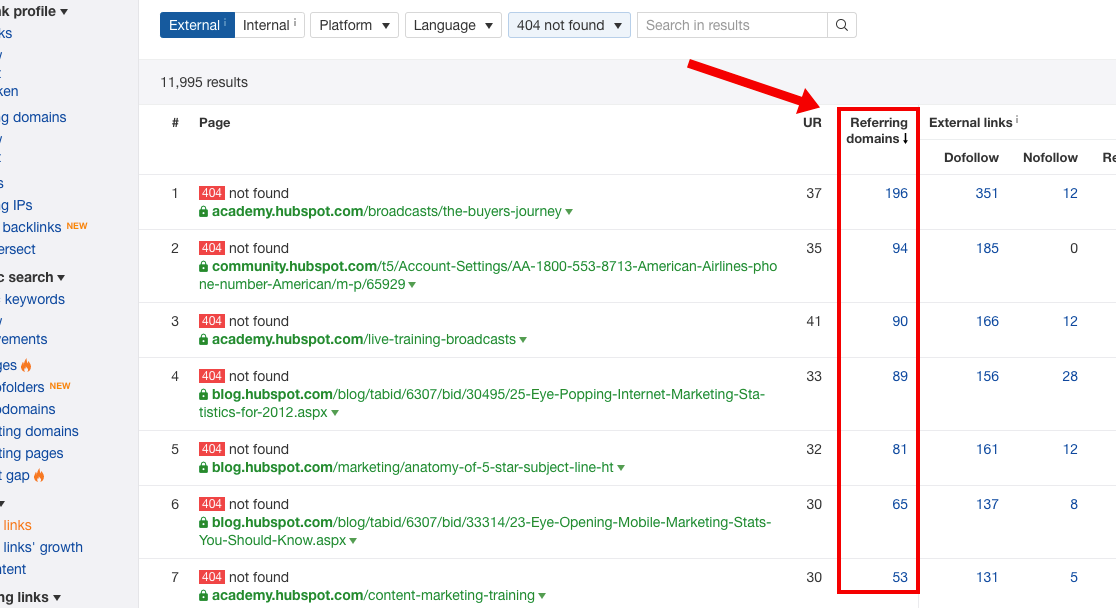
Task: Click UR value 37 in first row
Action: coord(814,193)
